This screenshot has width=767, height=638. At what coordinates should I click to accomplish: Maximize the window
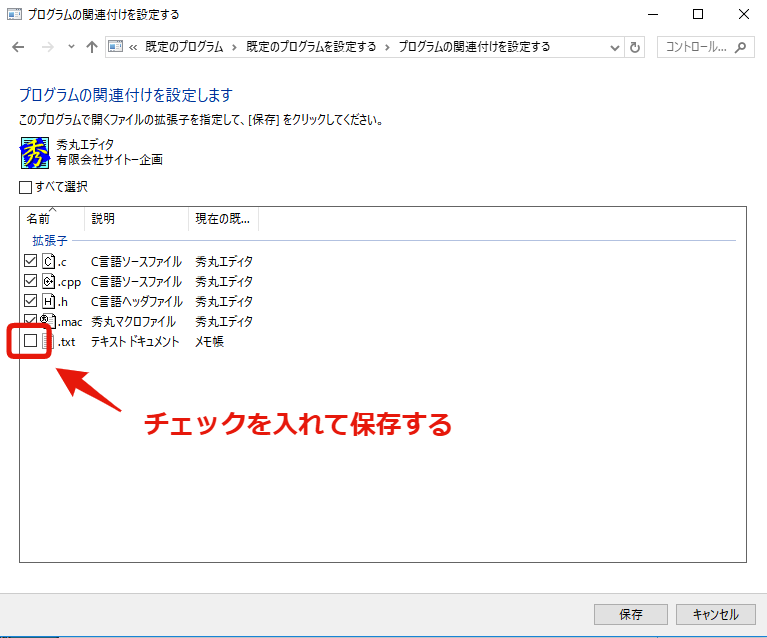point(698,14)
